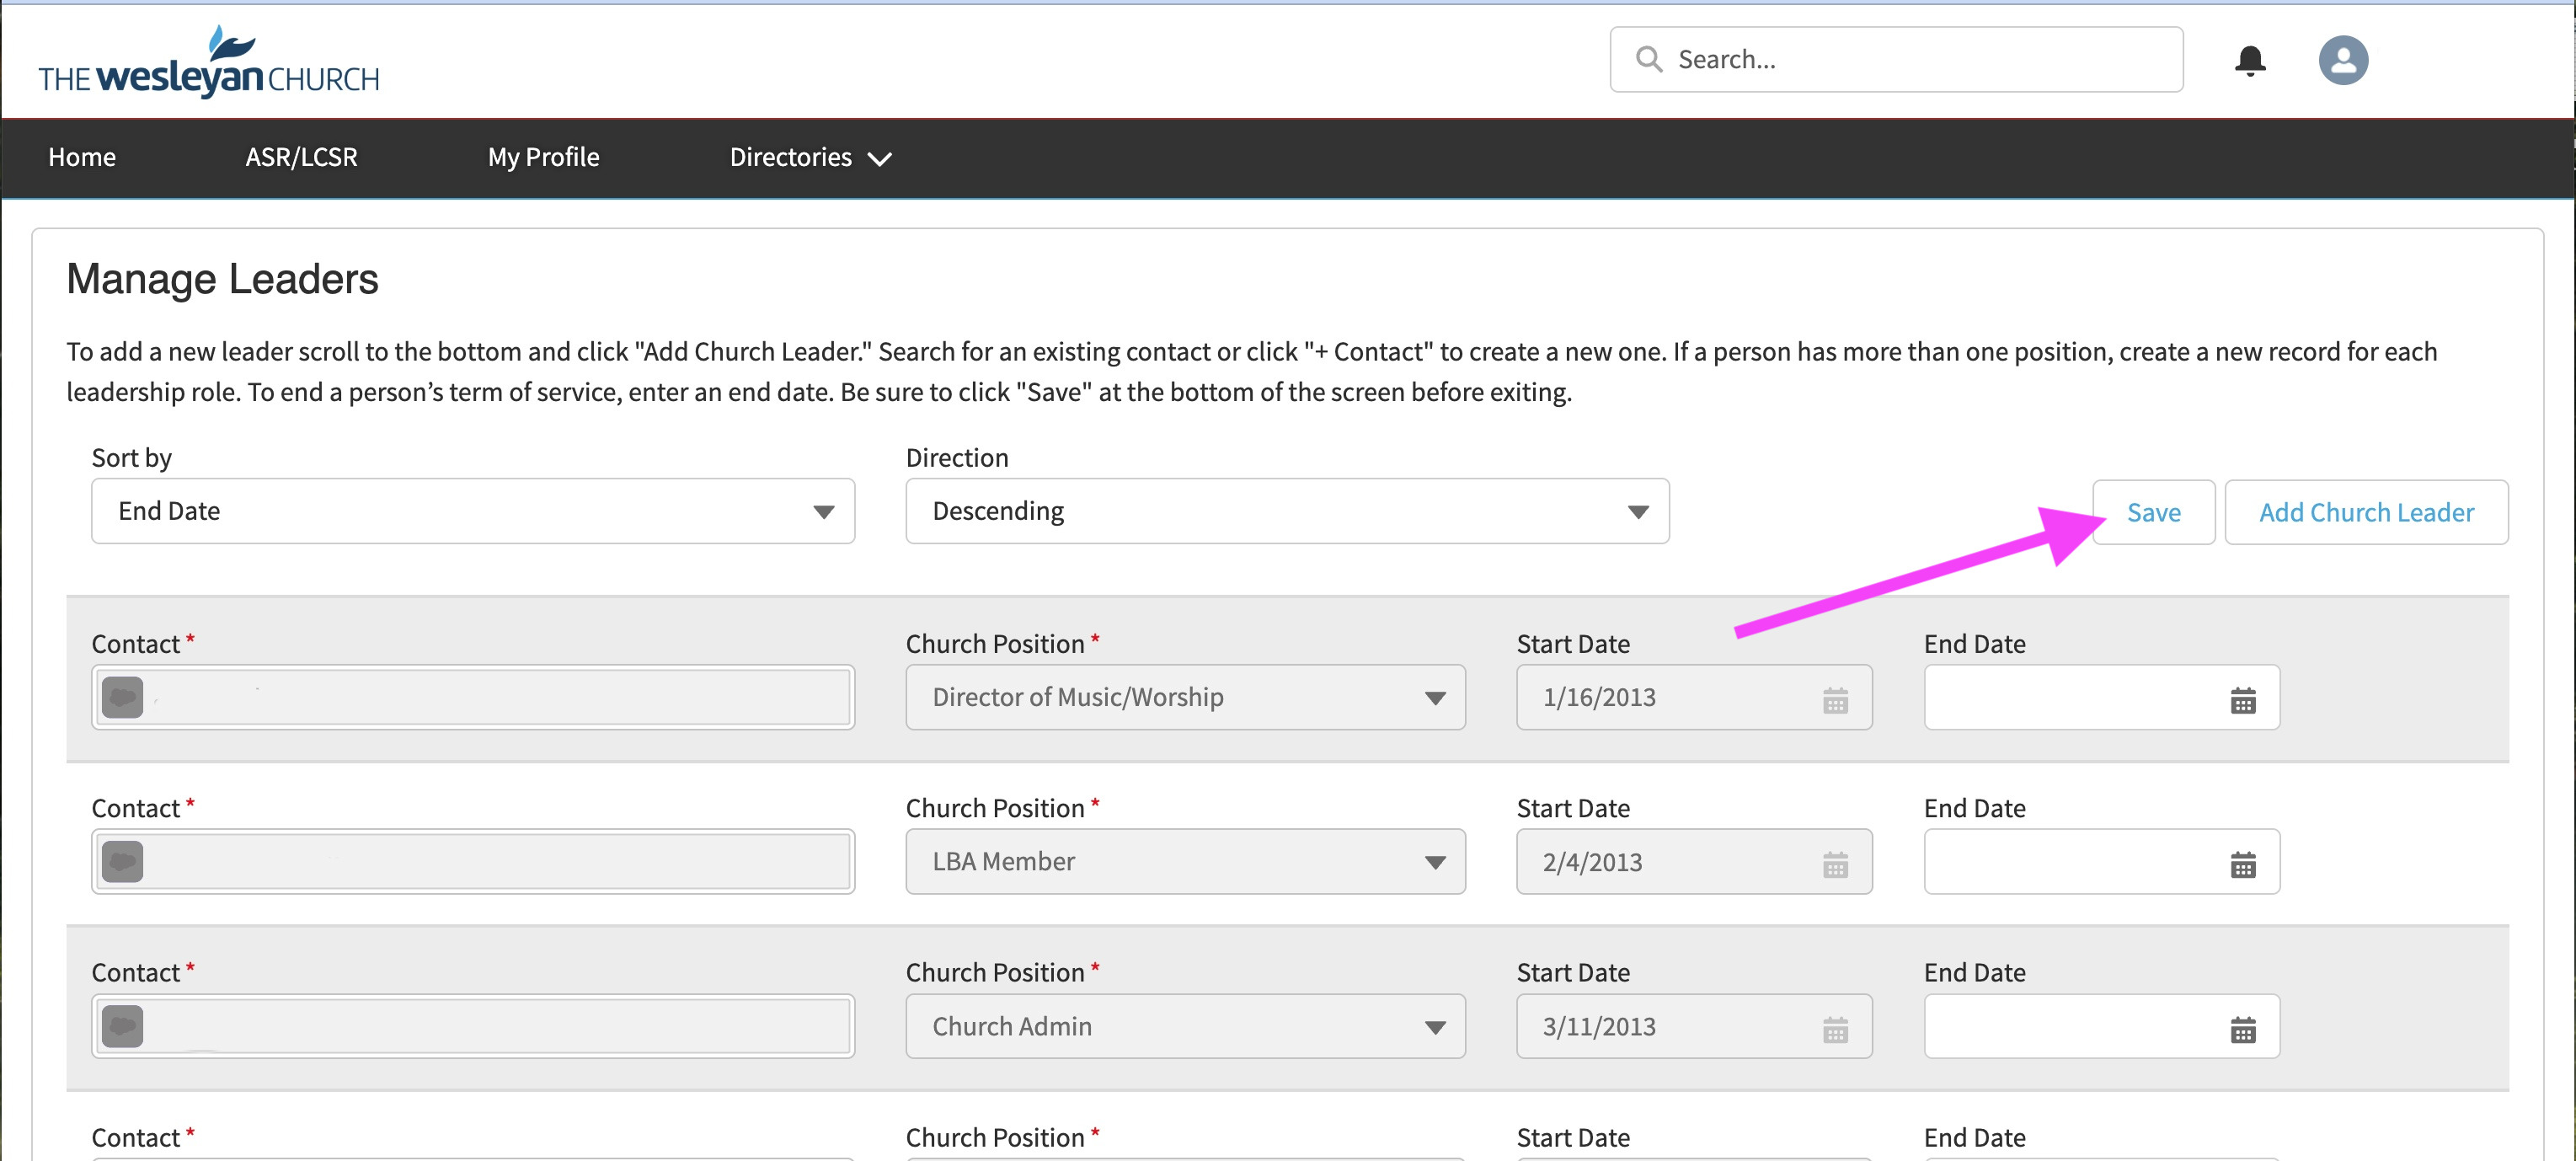This screenshot has width=2576, height=1161.
Task: Expand the Direction Descending dropdown
Action: 1286,512
